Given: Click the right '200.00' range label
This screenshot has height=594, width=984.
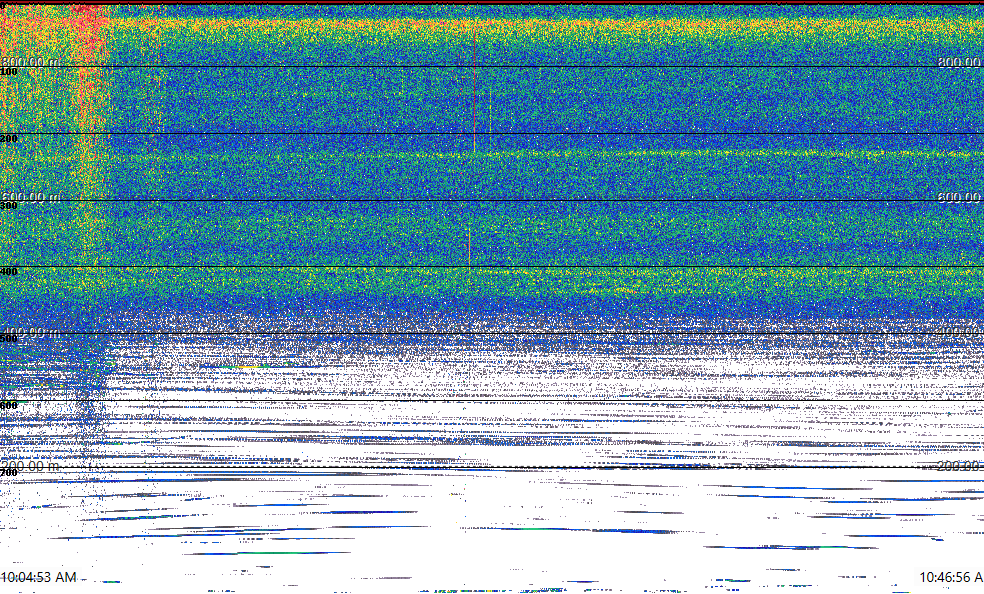Looking at the screenshot, I should (960, 466).
